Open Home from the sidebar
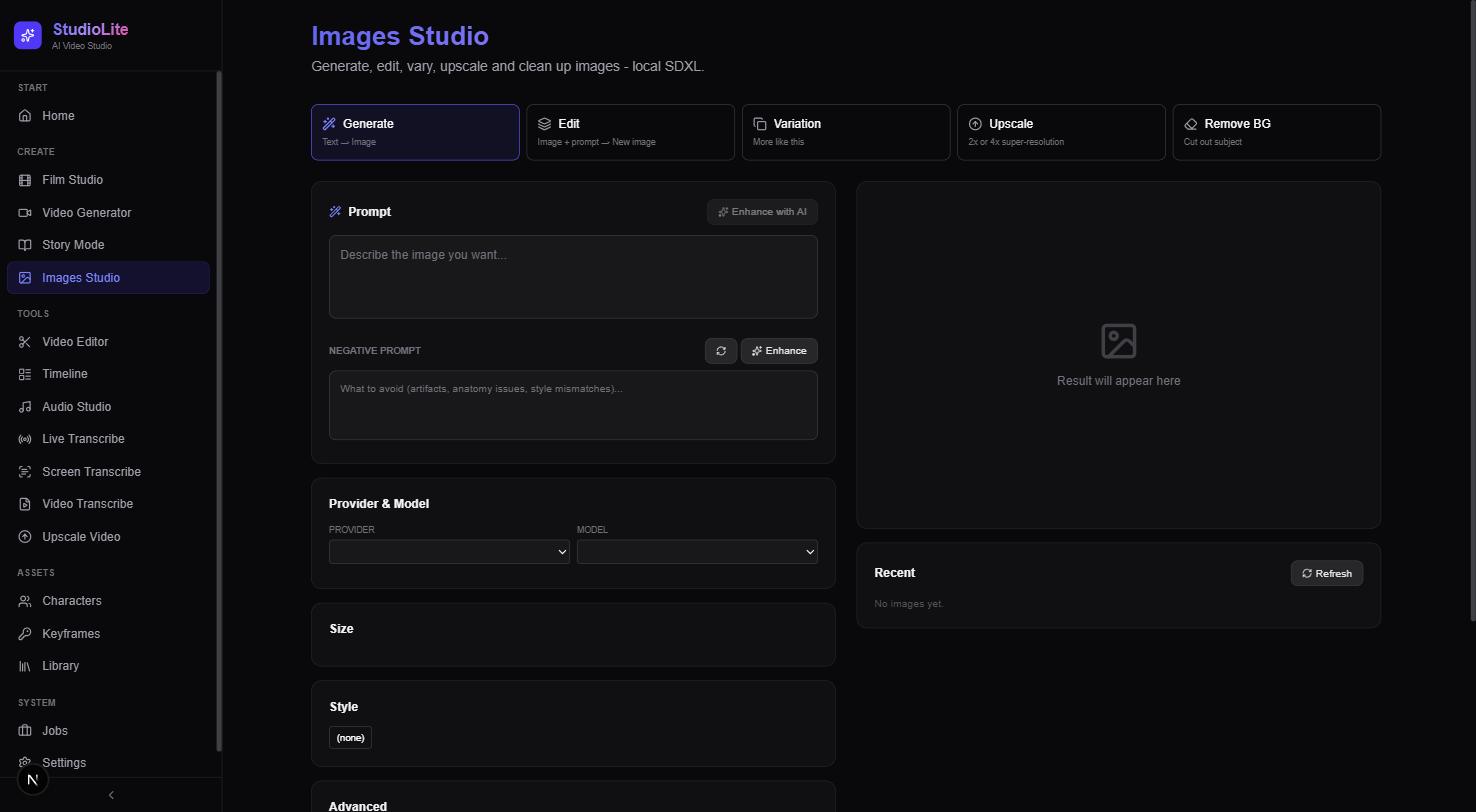1476x812 pixels. pos(108,116)
